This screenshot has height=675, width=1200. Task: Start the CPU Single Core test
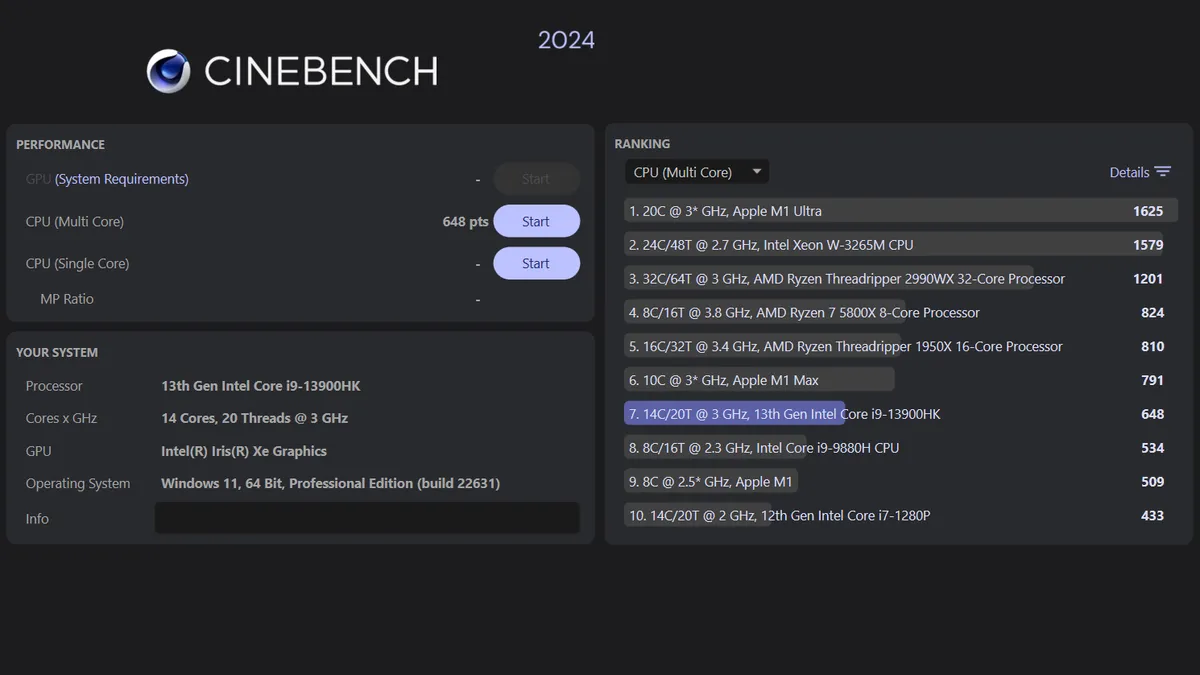(x=536, y=263)
